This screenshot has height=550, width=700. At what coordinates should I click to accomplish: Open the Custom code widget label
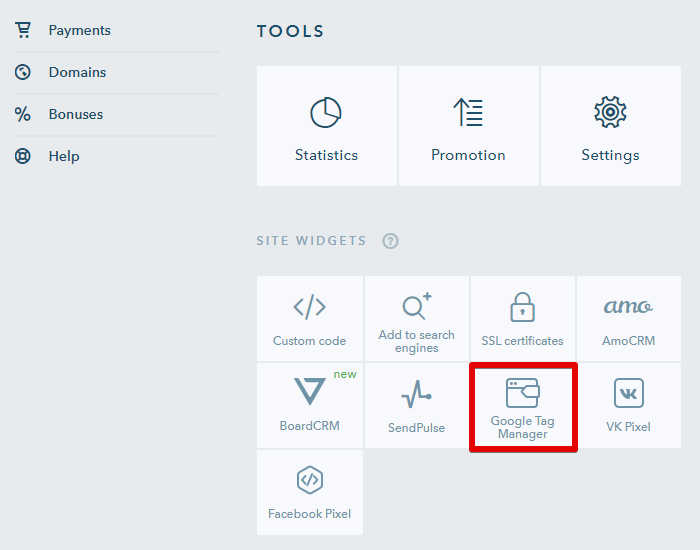coord(309,341)
